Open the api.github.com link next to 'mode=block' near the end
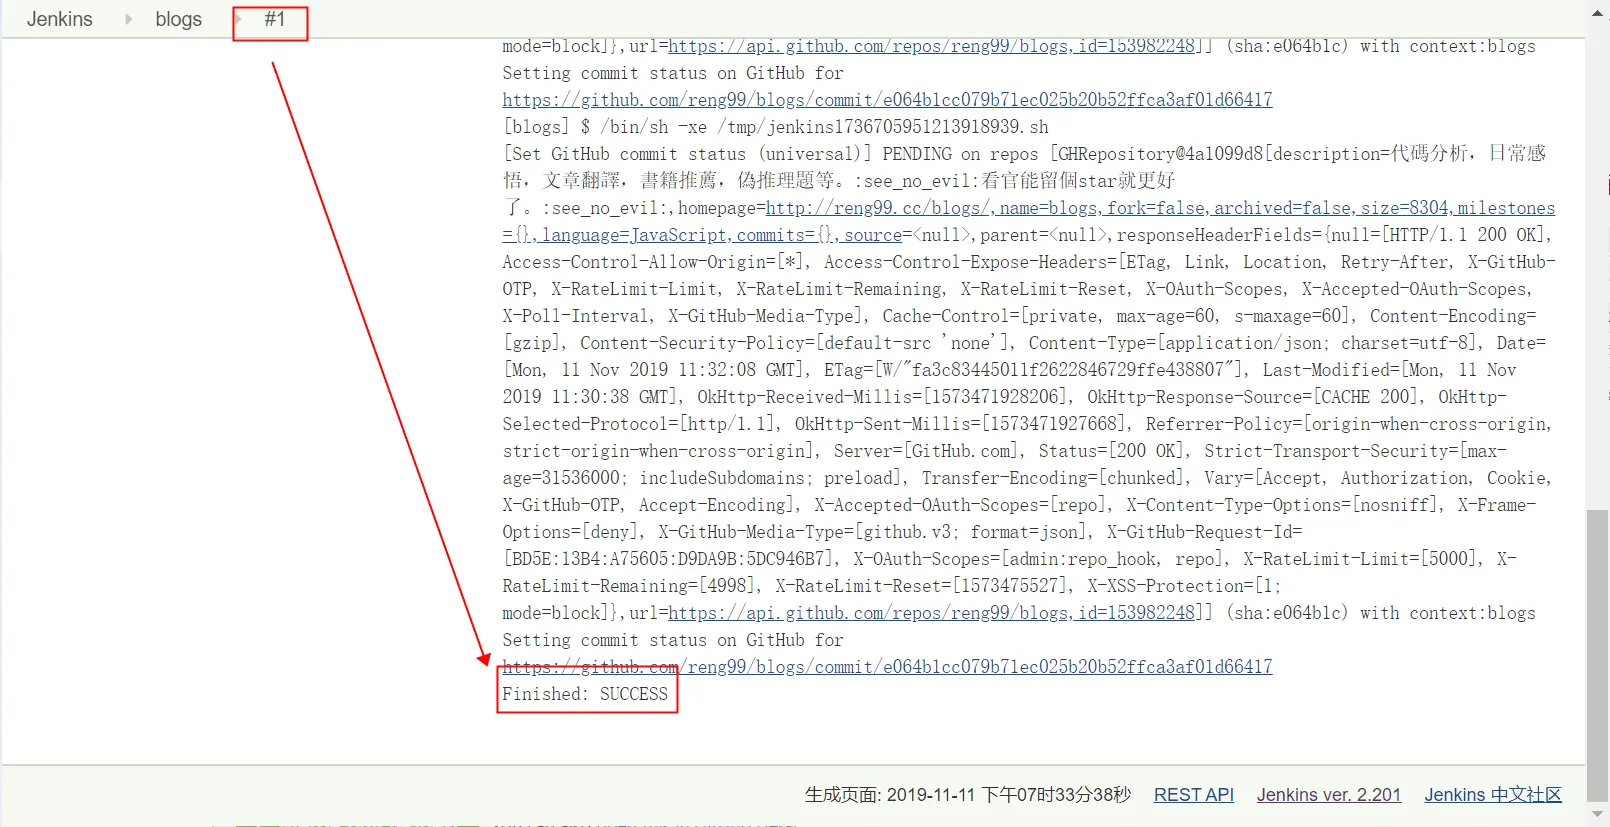The image size is (1610, 827). tap(932, 613)
